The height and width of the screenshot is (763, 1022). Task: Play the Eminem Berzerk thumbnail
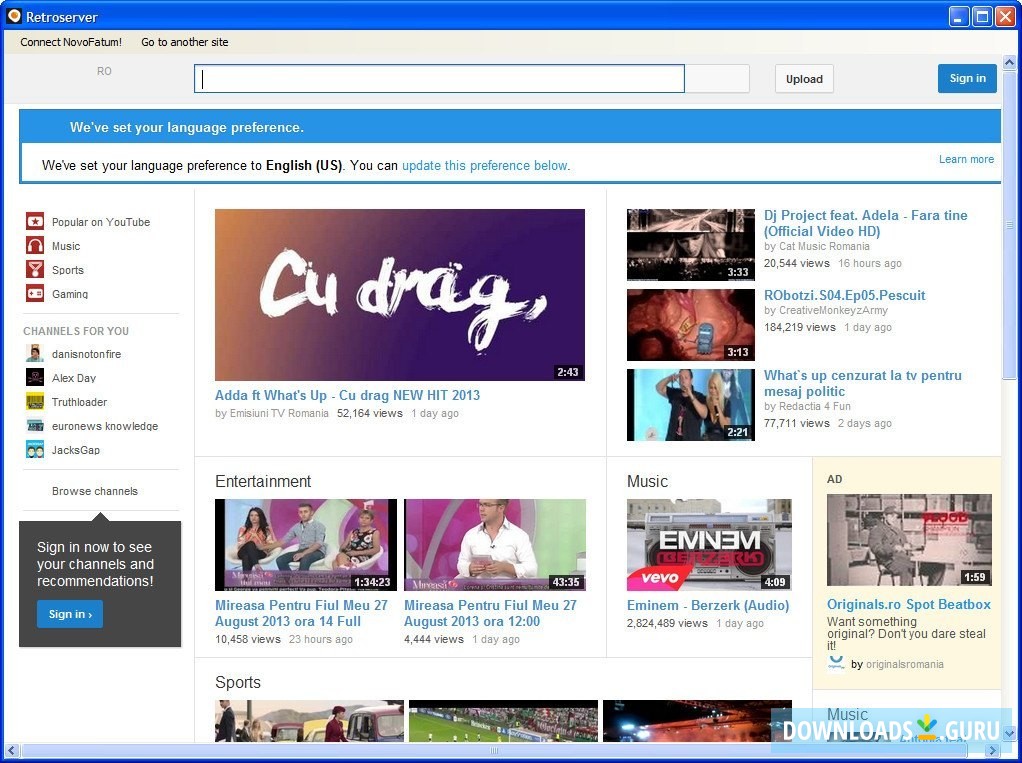(x=709, y=545)
